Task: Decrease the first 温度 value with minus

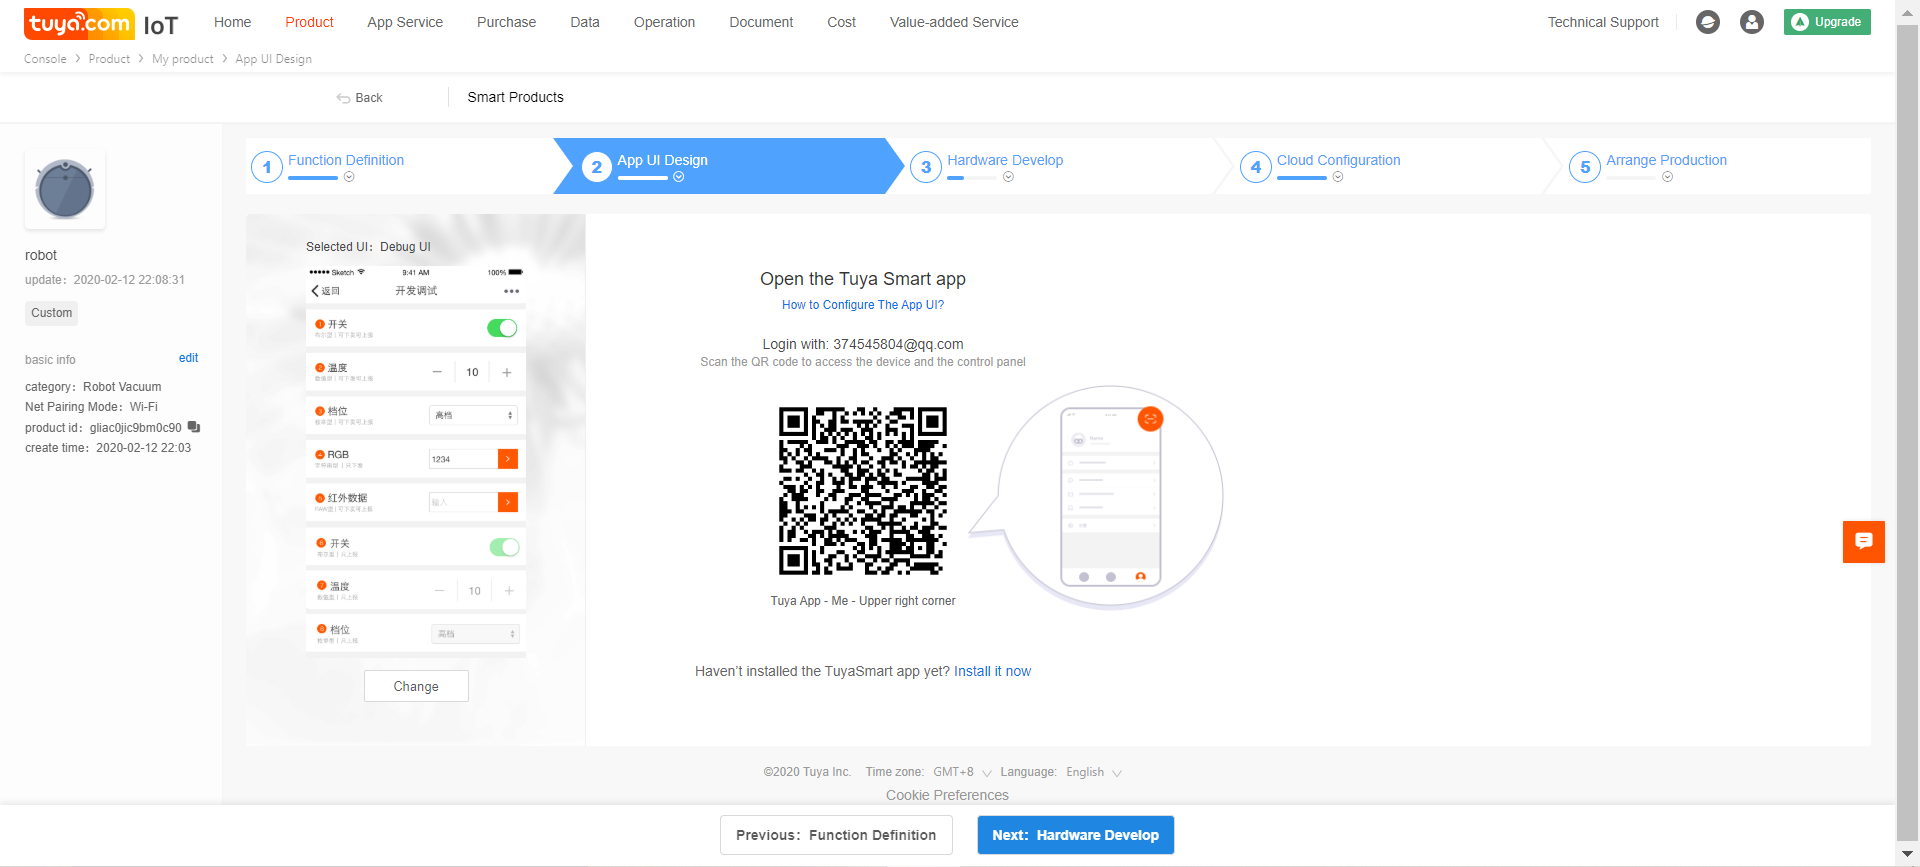Action: pyautogui.click(x=437, y=372)
